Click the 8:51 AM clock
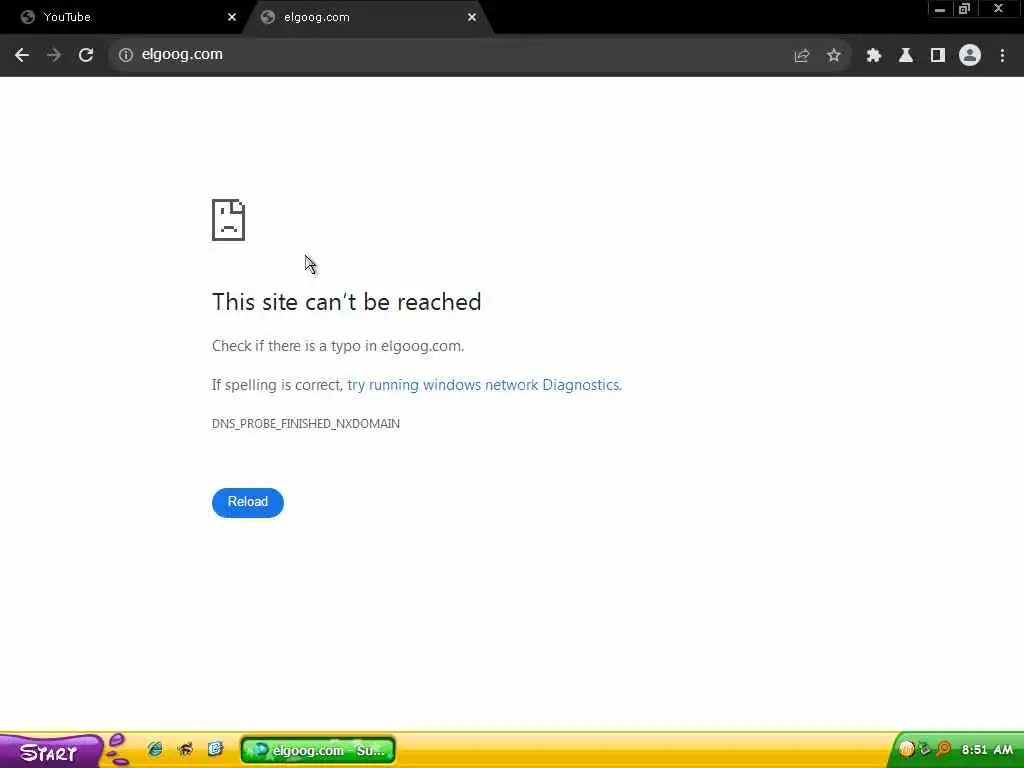Screen dimensions: 1024x768 pos(987,750)
